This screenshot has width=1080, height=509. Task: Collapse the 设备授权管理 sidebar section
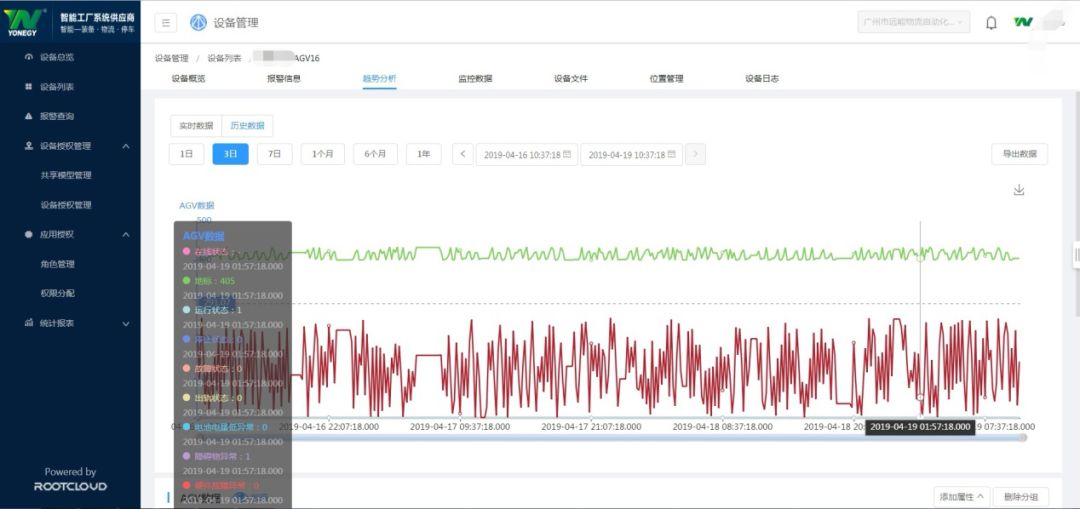pos(125,146)
